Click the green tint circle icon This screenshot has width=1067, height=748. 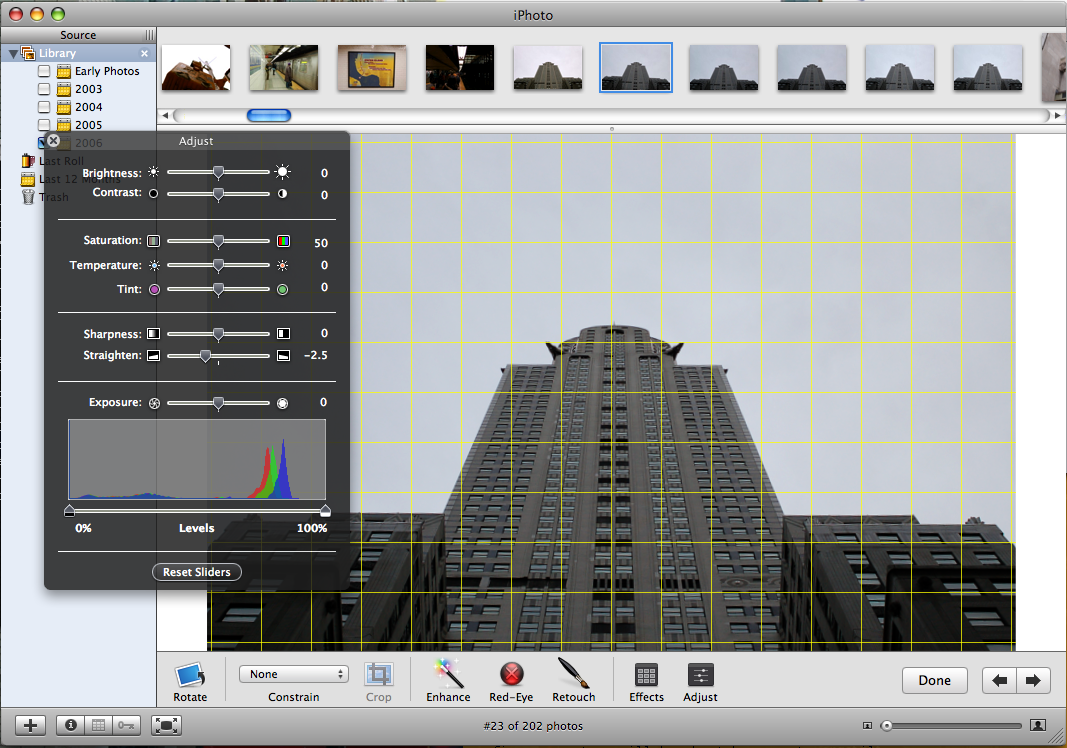(282, 289)
